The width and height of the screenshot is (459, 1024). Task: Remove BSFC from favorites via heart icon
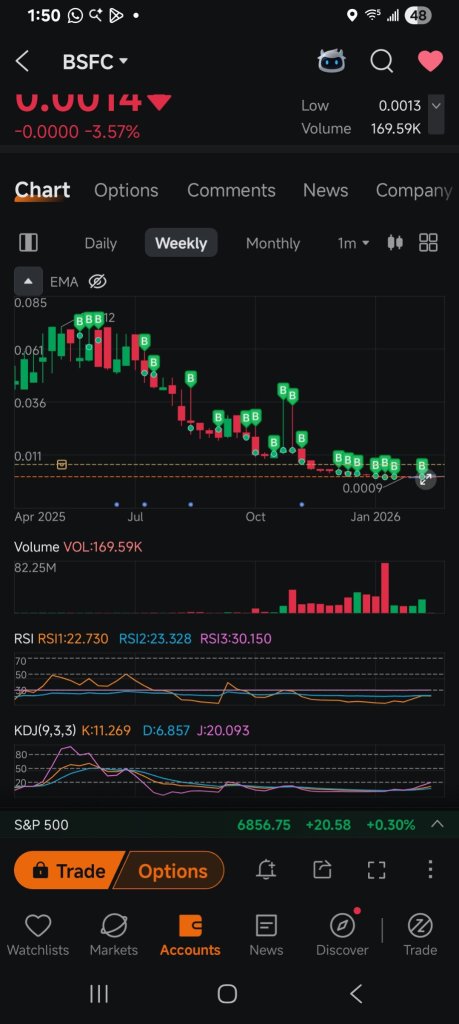tap(430, 61)
